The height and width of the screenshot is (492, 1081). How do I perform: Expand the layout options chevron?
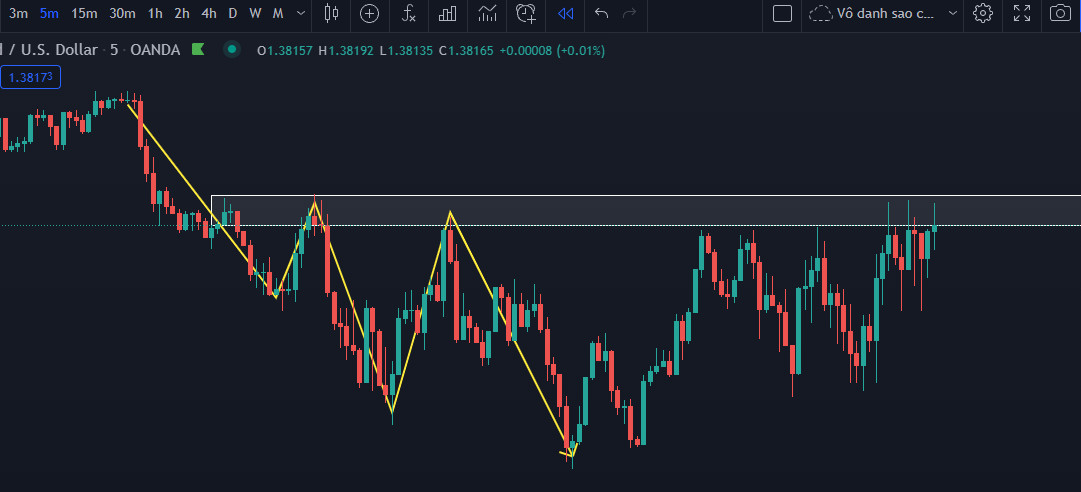click(x=952, y=13)
